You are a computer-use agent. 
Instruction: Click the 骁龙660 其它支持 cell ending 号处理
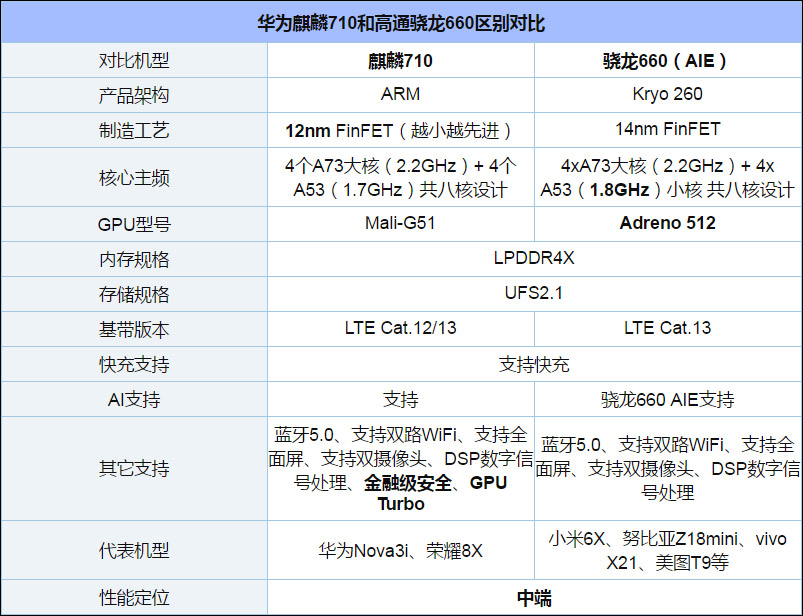[667, 469]
